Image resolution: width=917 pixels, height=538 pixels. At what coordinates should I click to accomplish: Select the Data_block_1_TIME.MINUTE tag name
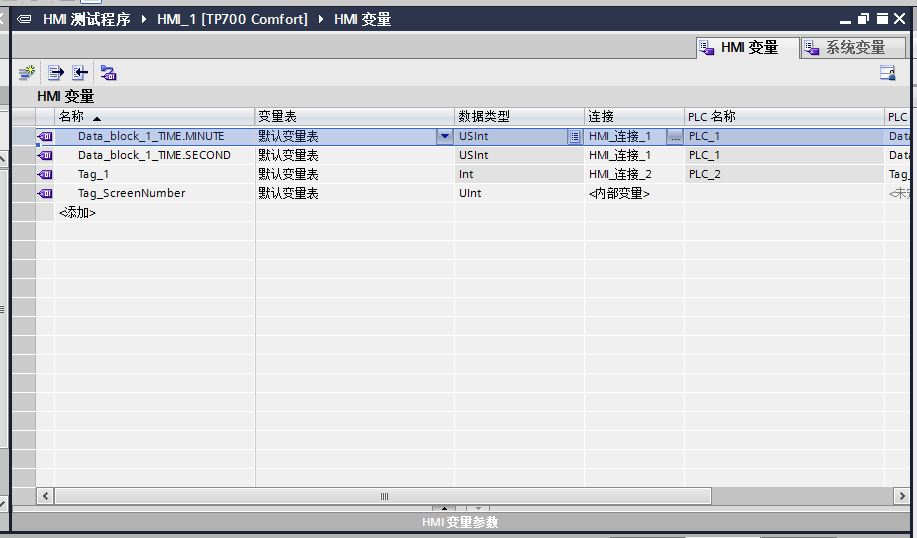coord(151,136)
